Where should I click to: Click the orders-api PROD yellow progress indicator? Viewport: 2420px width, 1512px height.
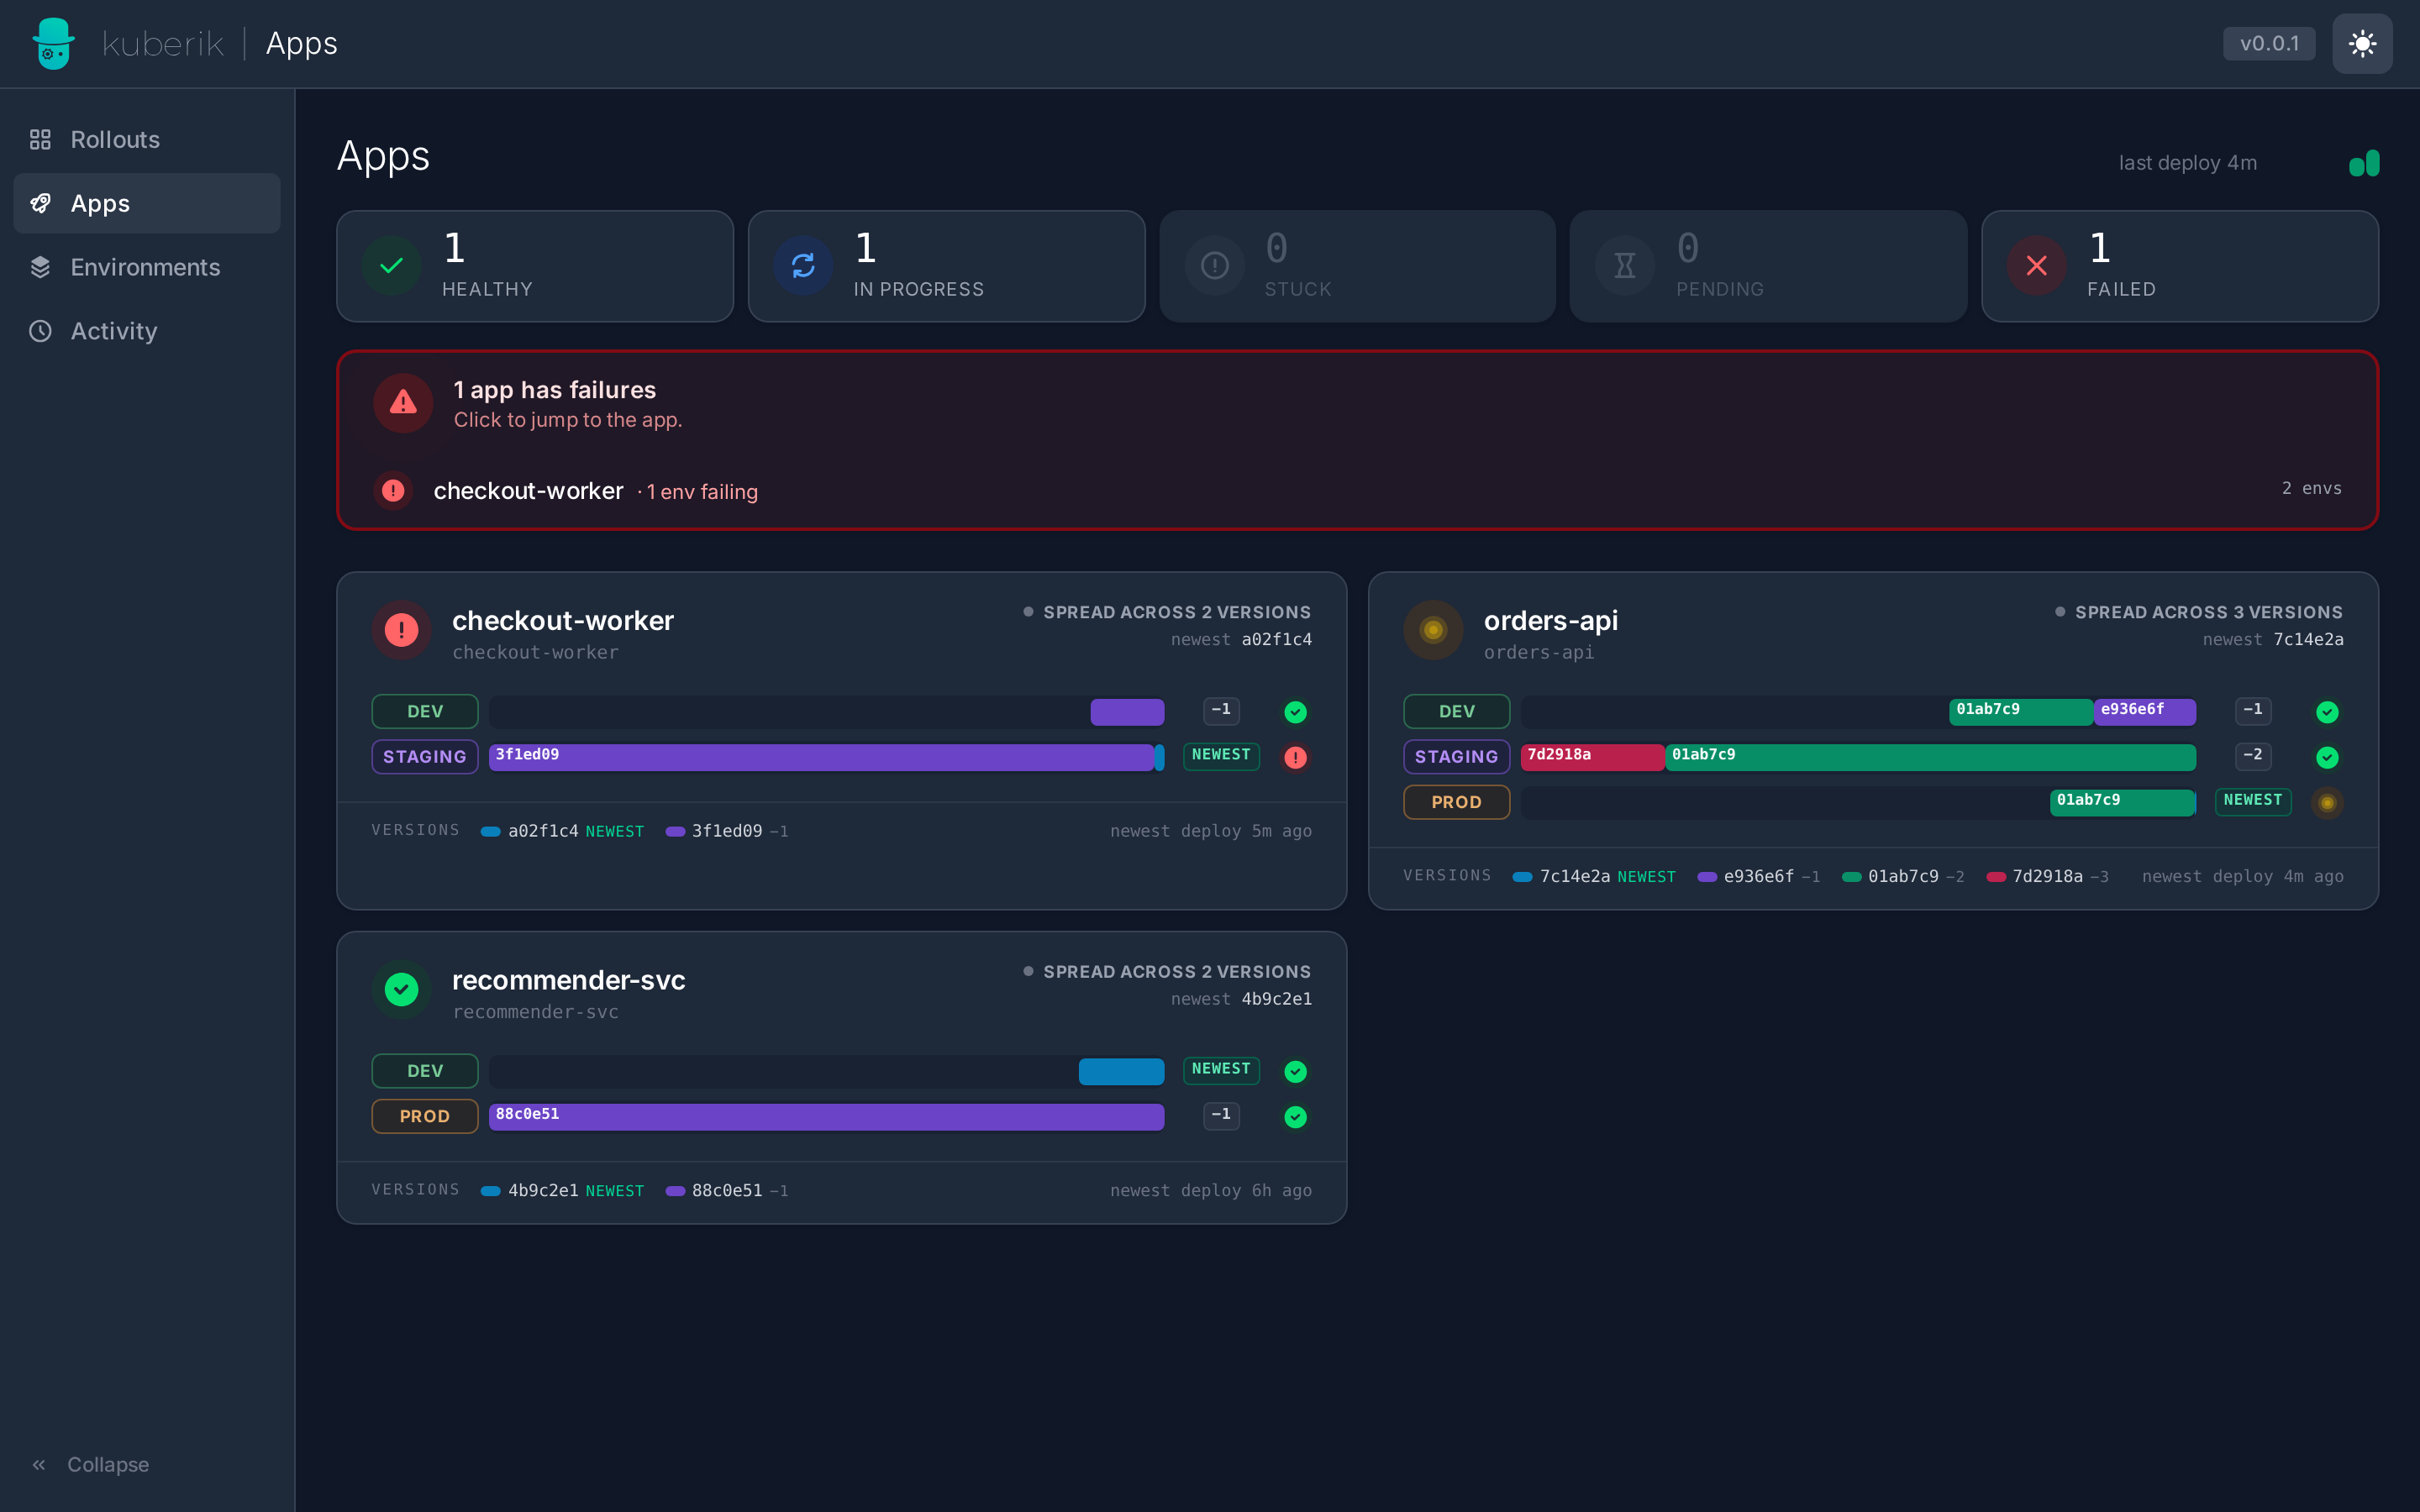2327,802
